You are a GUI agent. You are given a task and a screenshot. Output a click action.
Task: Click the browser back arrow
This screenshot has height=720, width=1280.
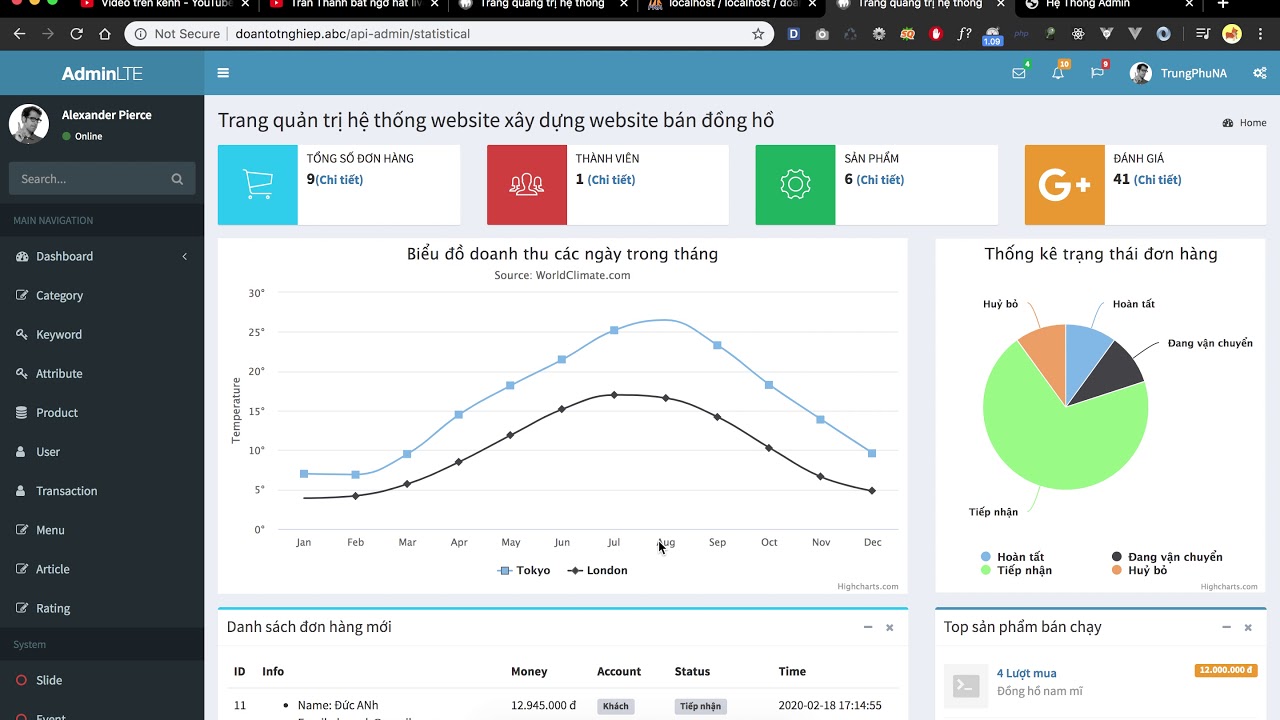coord(19,33)
